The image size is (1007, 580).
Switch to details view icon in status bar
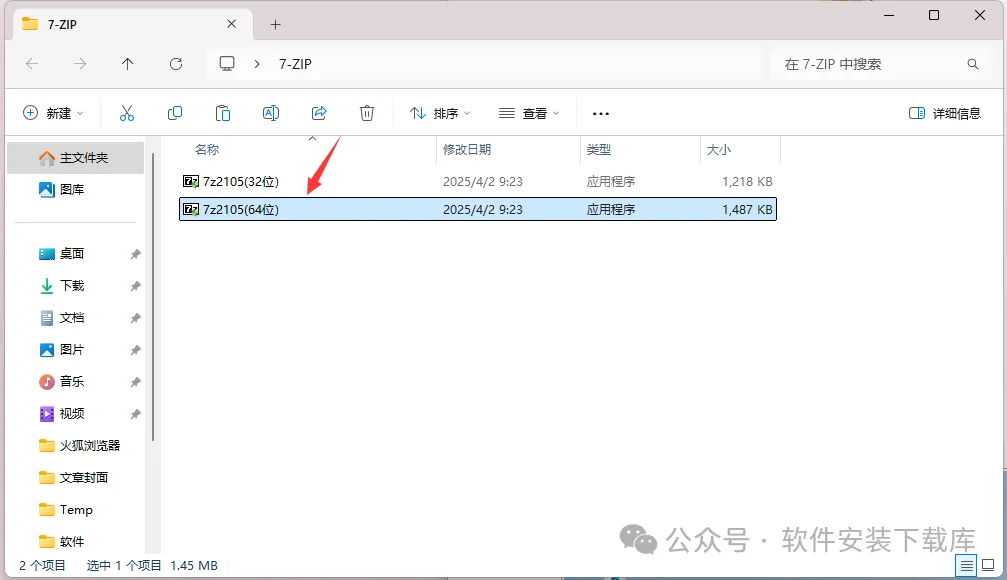click(x=967, y=566)
